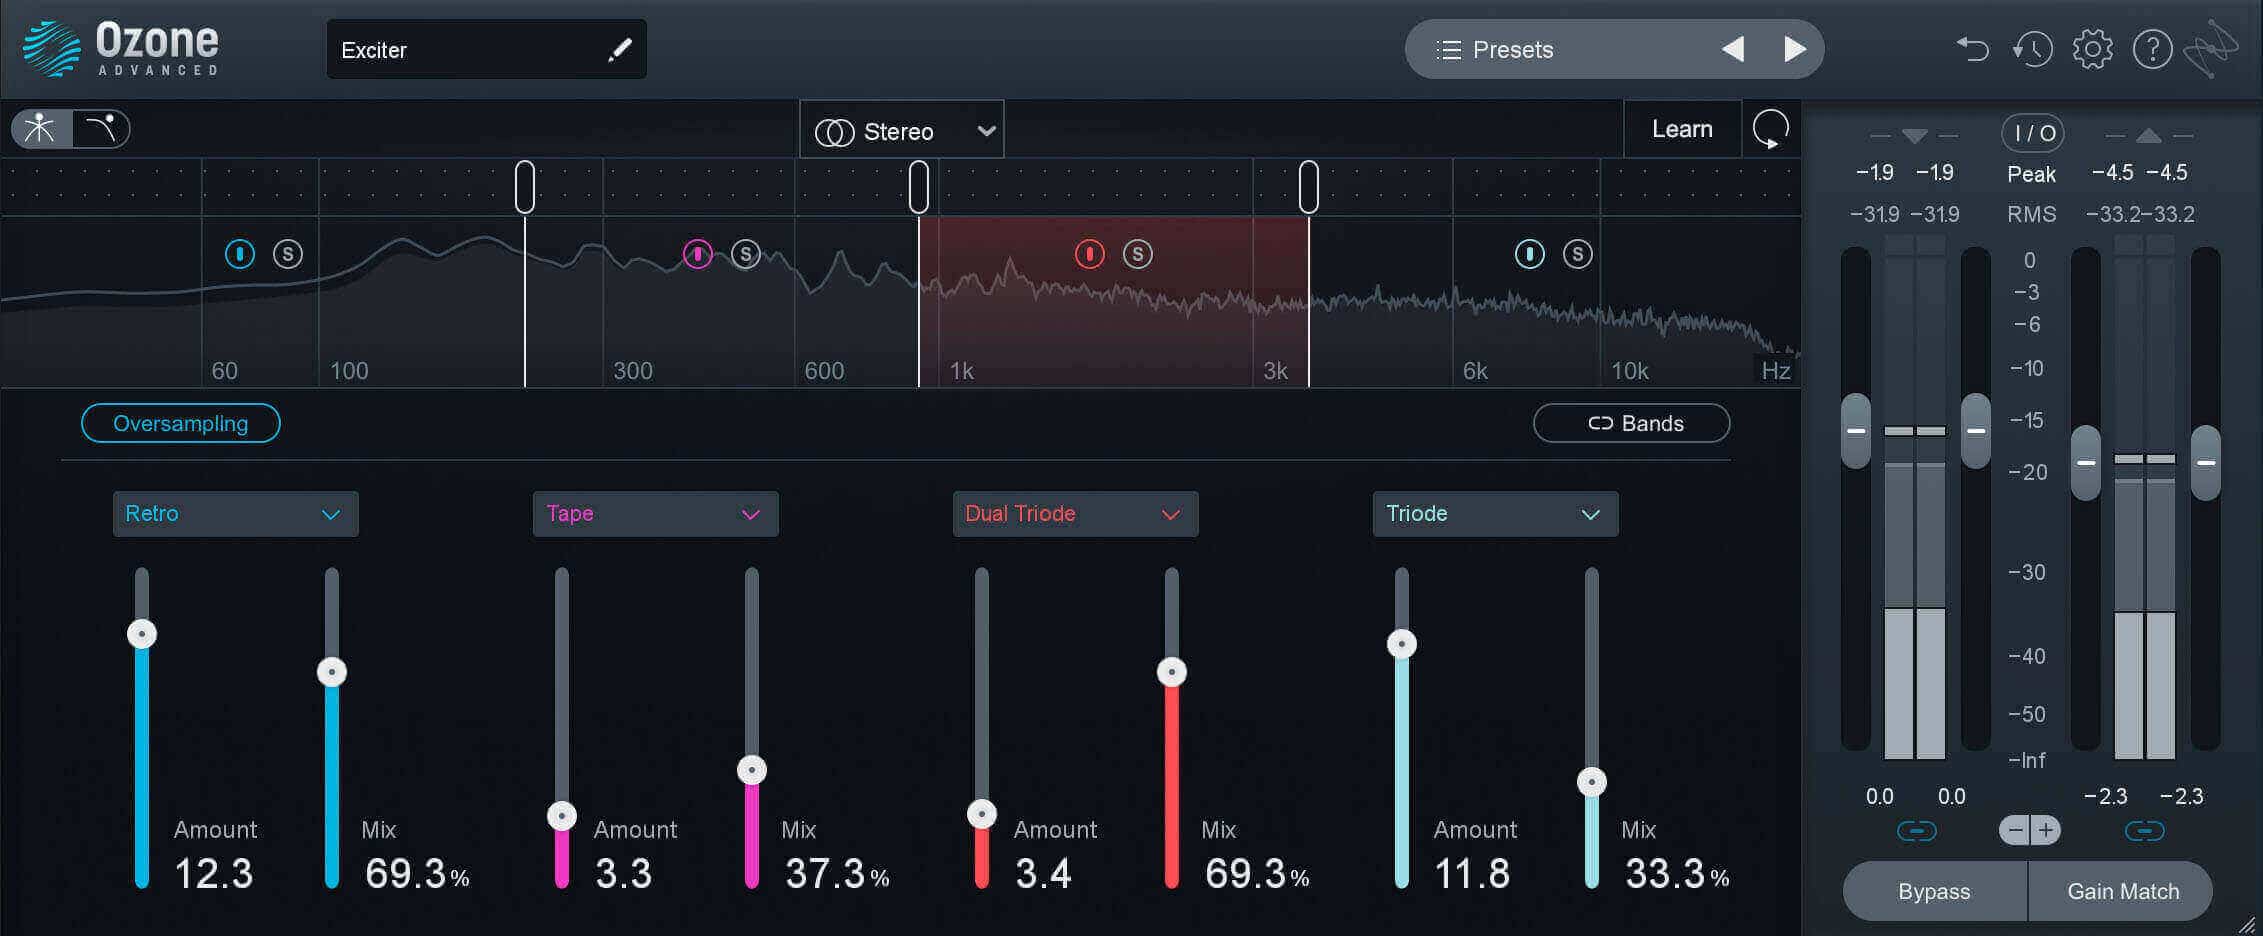Open the Presets list

pos(1495,50)
